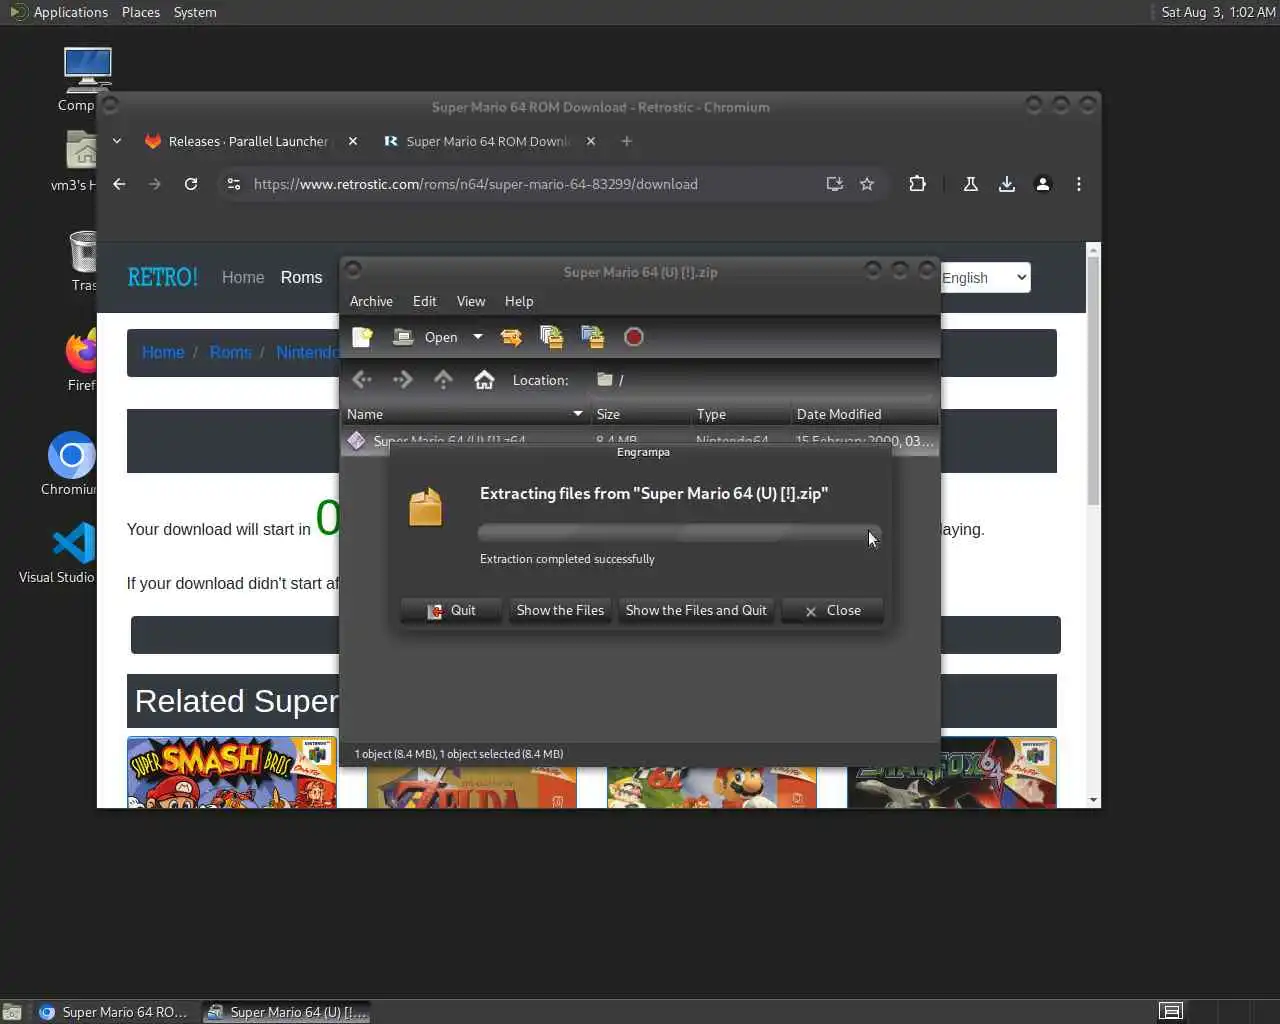Click the red Stop operation icon
The width and height of the screenshot is (1280, 1024).
tap(633, 337)
